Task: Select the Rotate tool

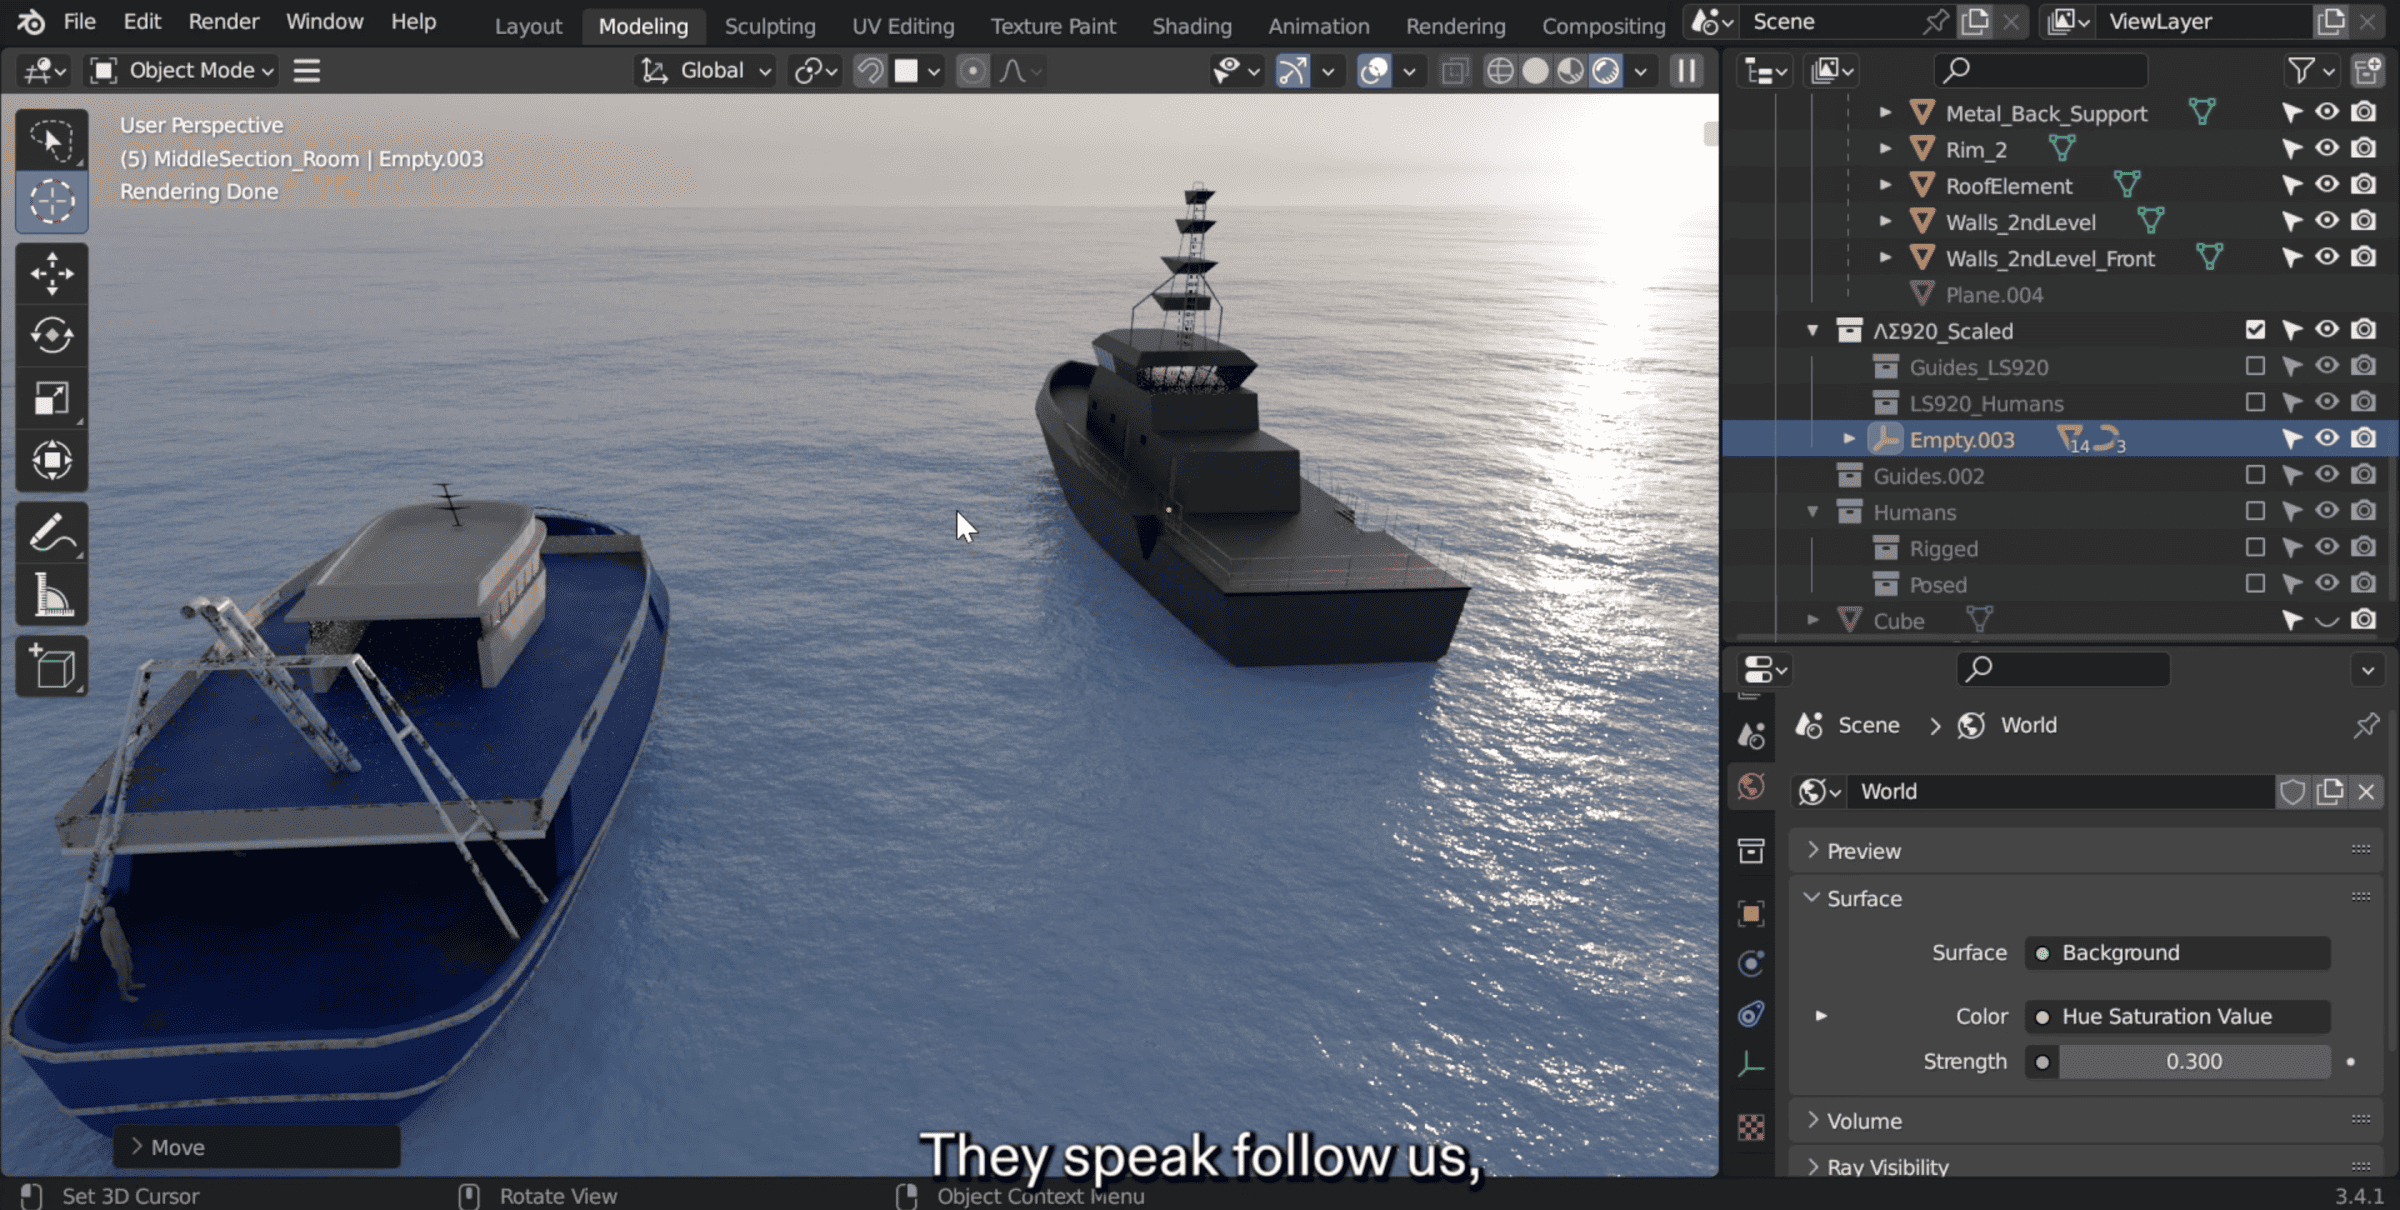Action: click(51, 336)
